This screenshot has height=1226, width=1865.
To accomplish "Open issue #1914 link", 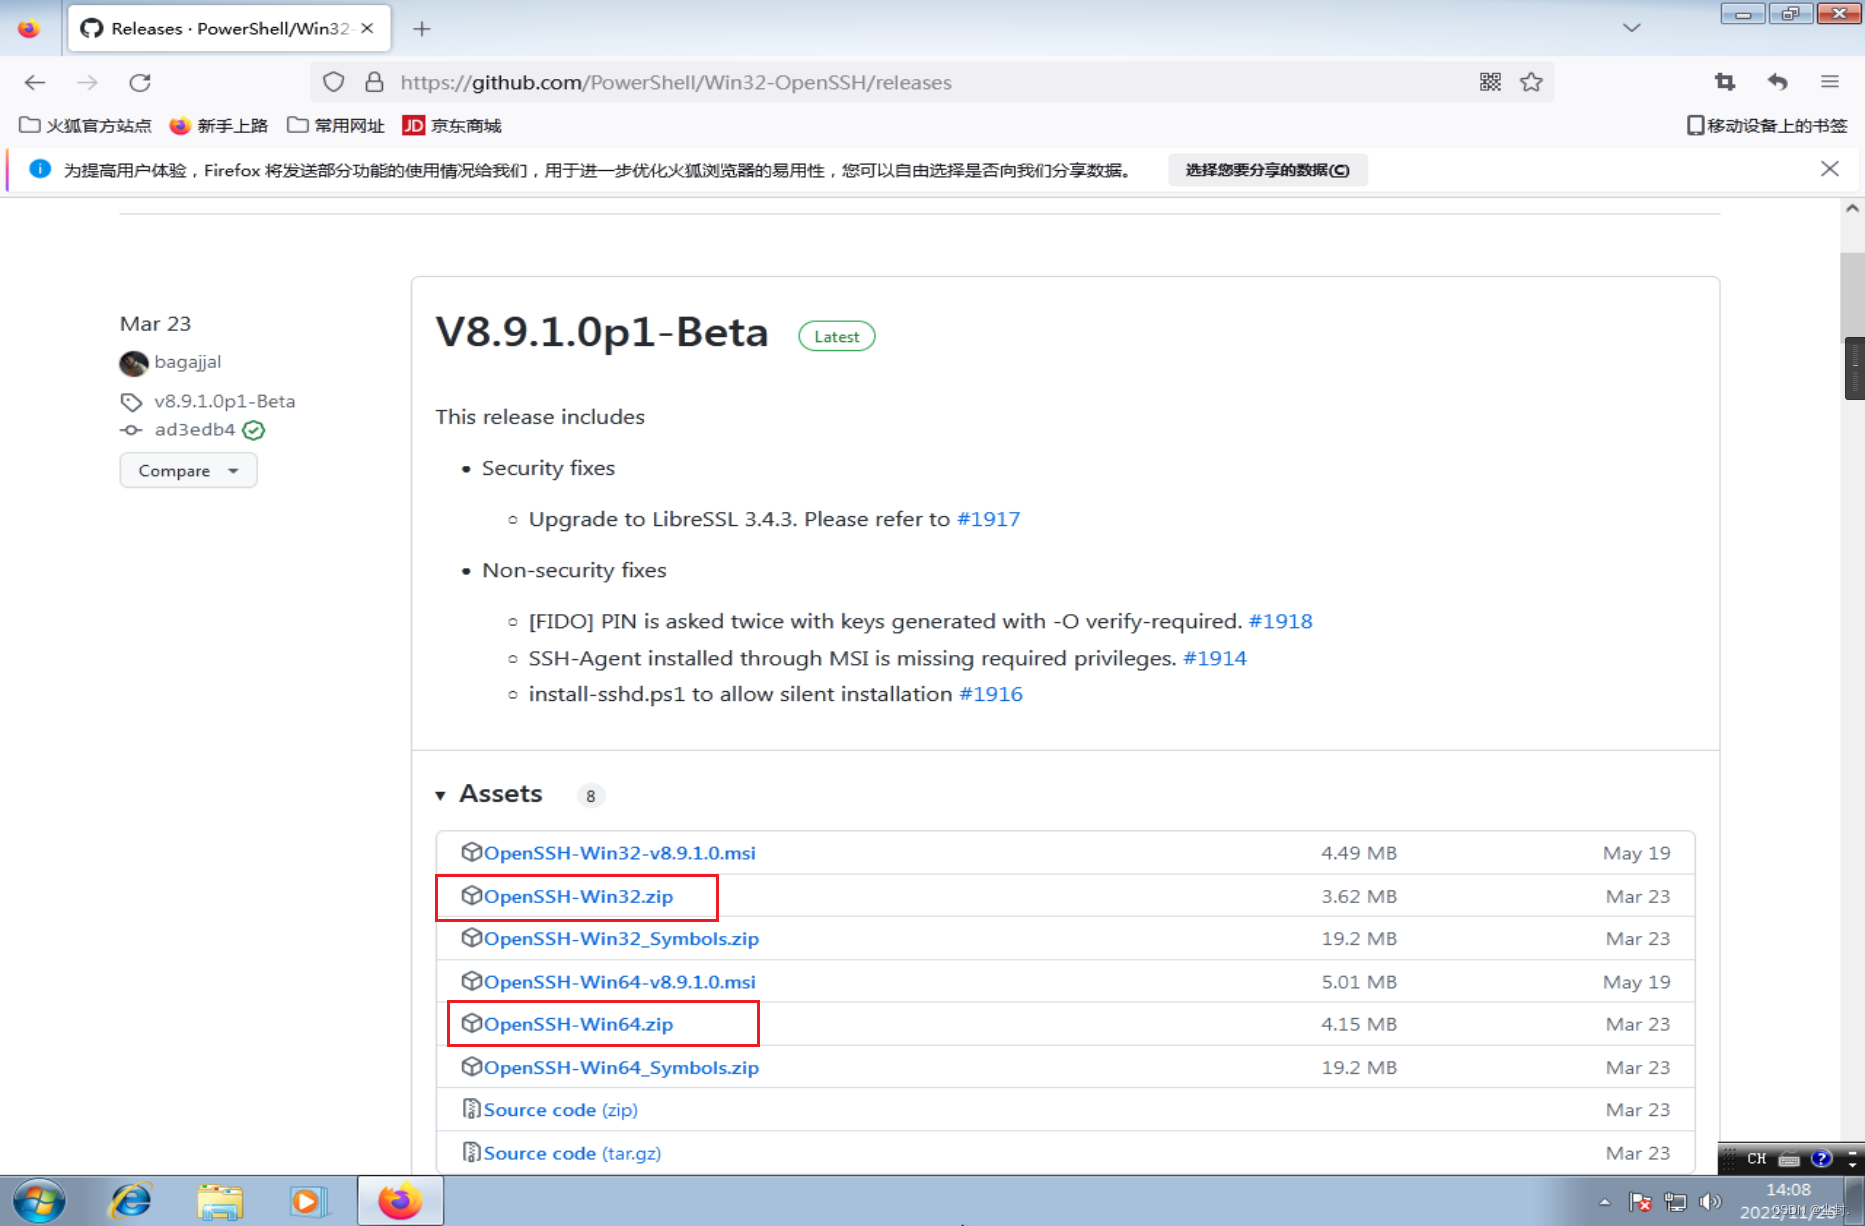I will 1214,658.
